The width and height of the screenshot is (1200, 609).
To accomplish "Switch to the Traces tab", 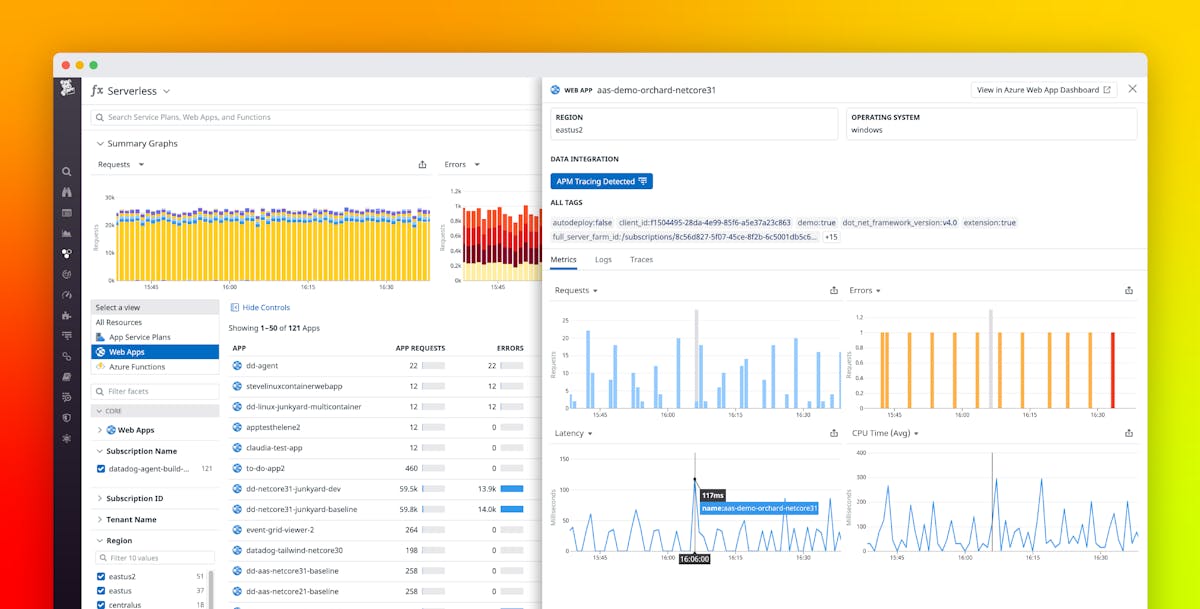I will [x=641, y=259].
